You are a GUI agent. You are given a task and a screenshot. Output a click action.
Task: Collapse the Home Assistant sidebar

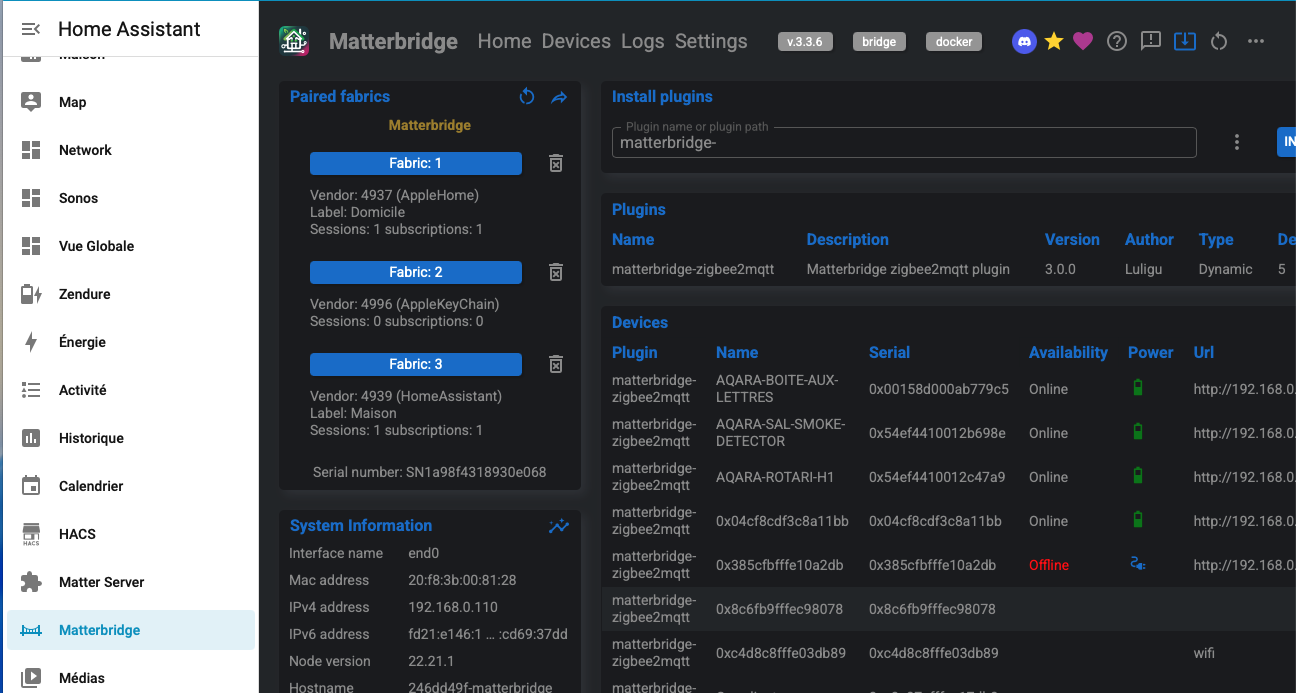[31, 29]
